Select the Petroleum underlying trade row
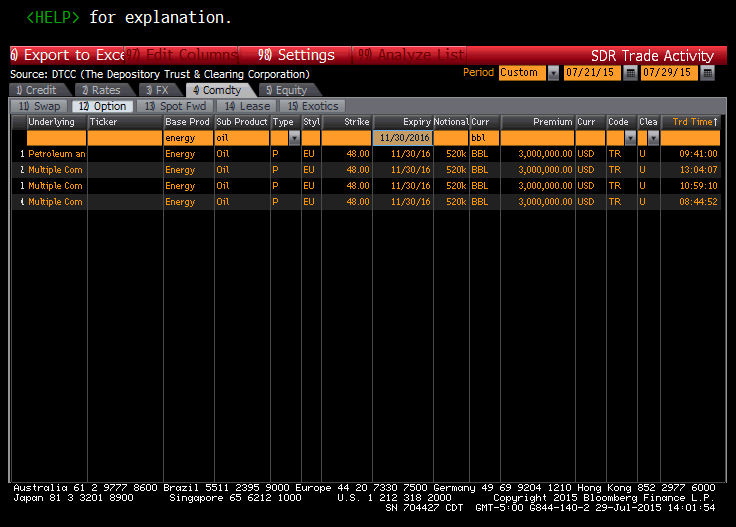 [x=57, y=154]
